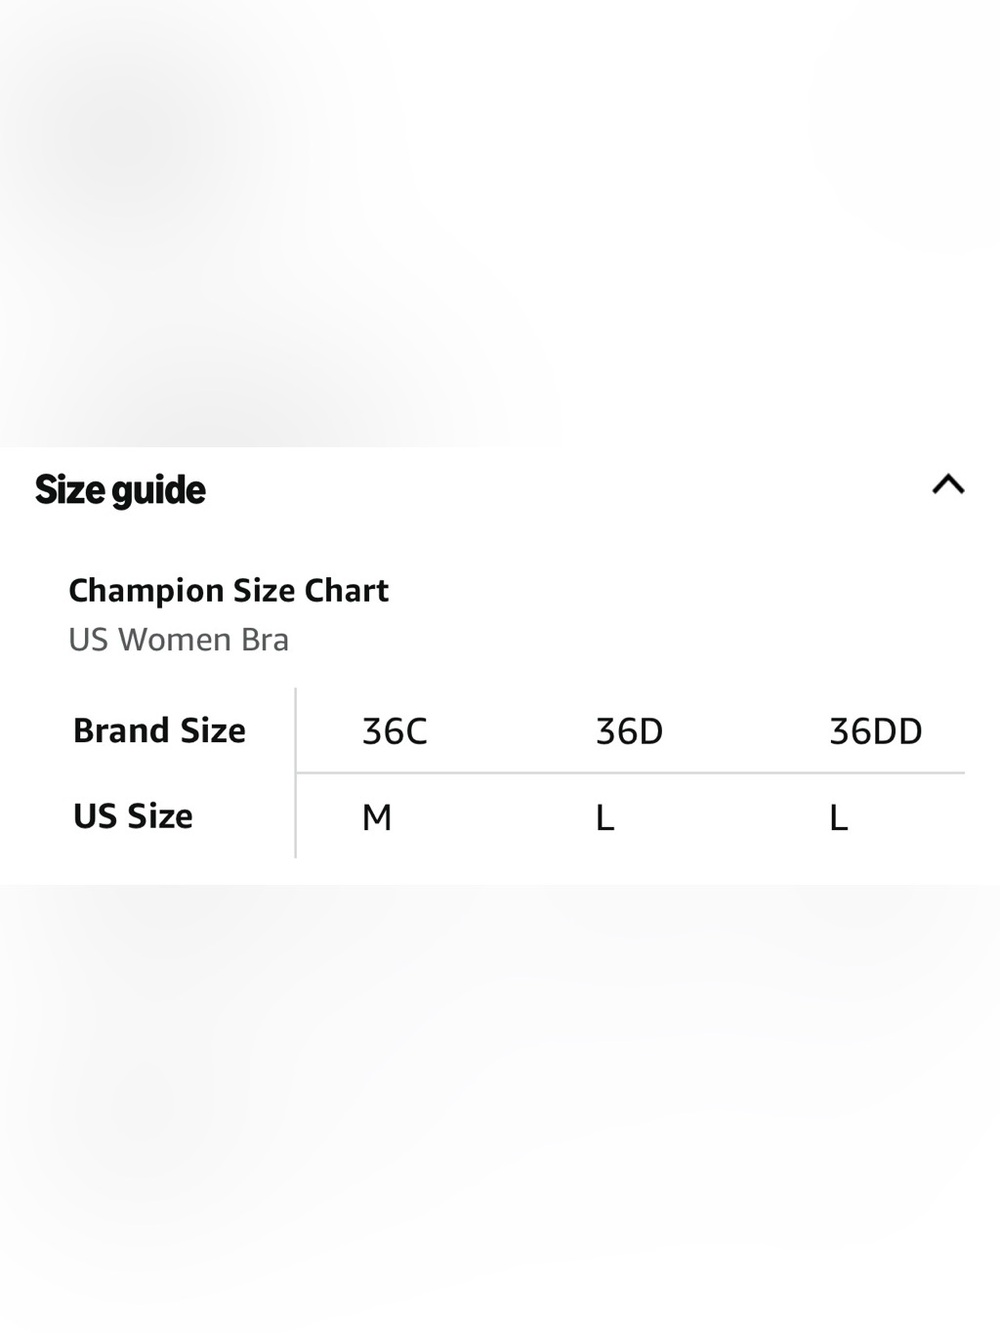Select the Brand Size row header
The image size is (1000, 1333).
pyautogui.click(x=159, y=731)
